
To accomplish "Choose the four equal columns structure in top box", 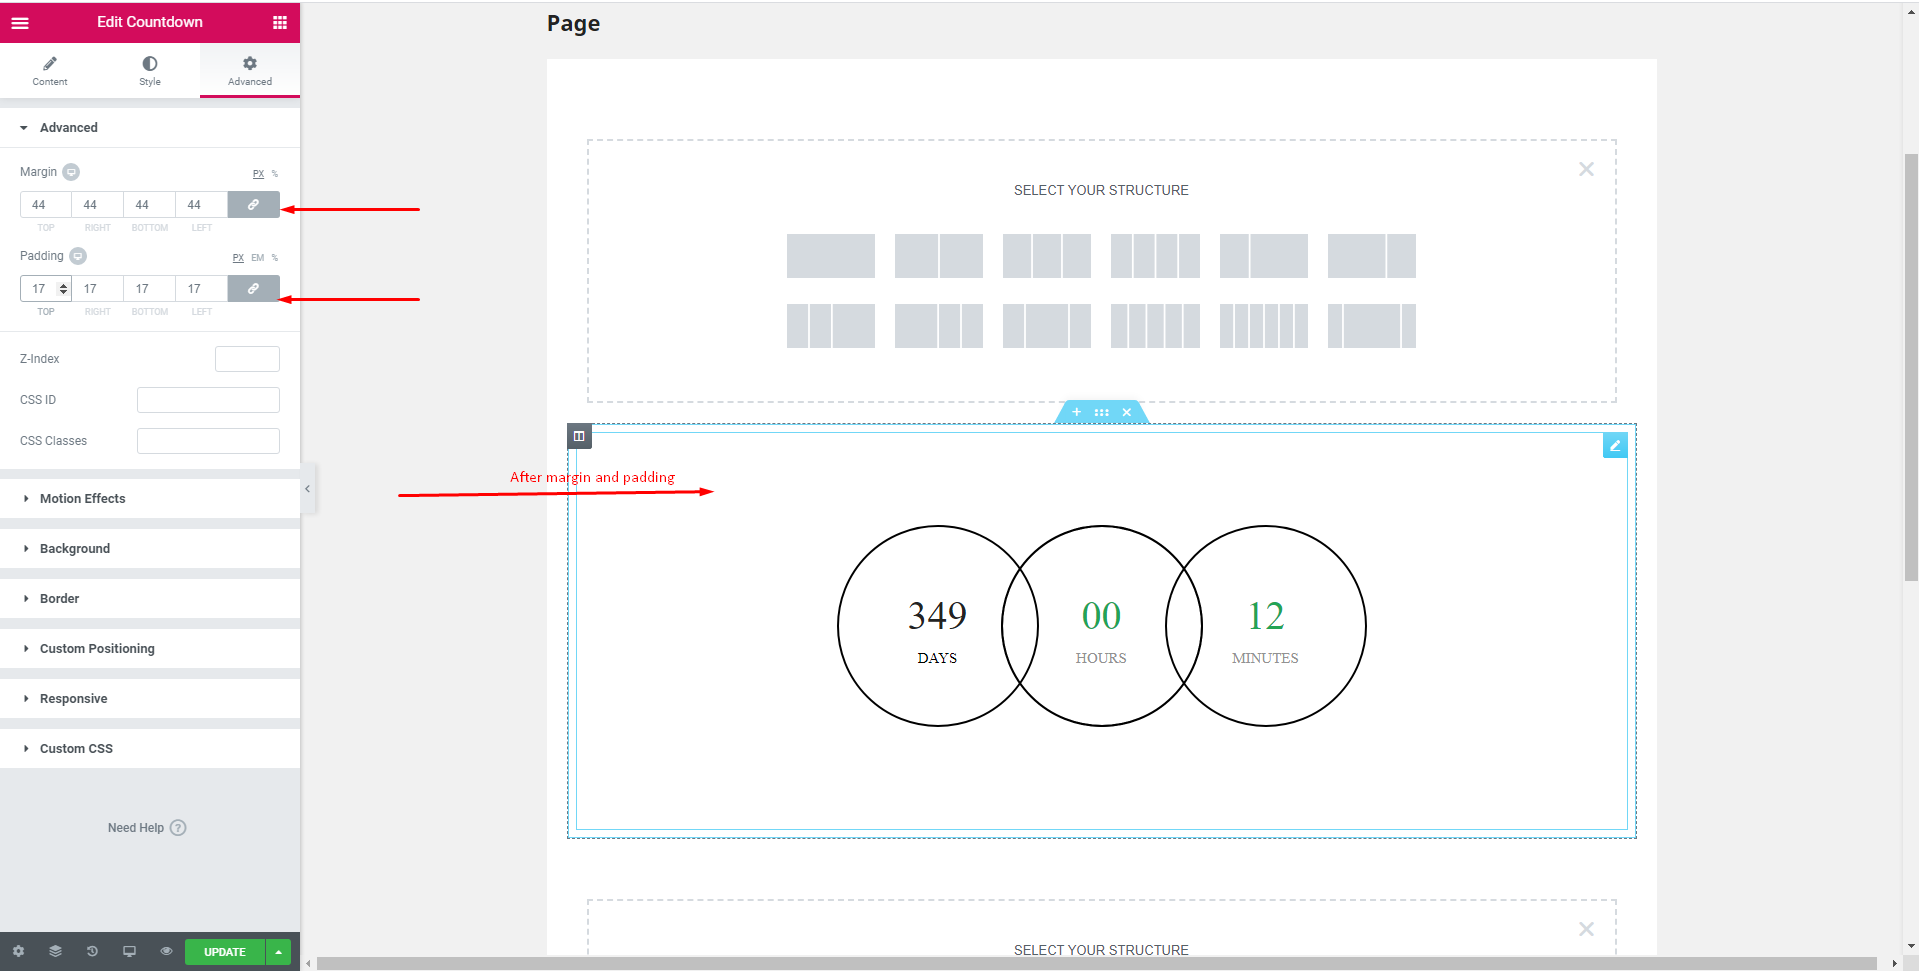I will (x=1155, y=256).
